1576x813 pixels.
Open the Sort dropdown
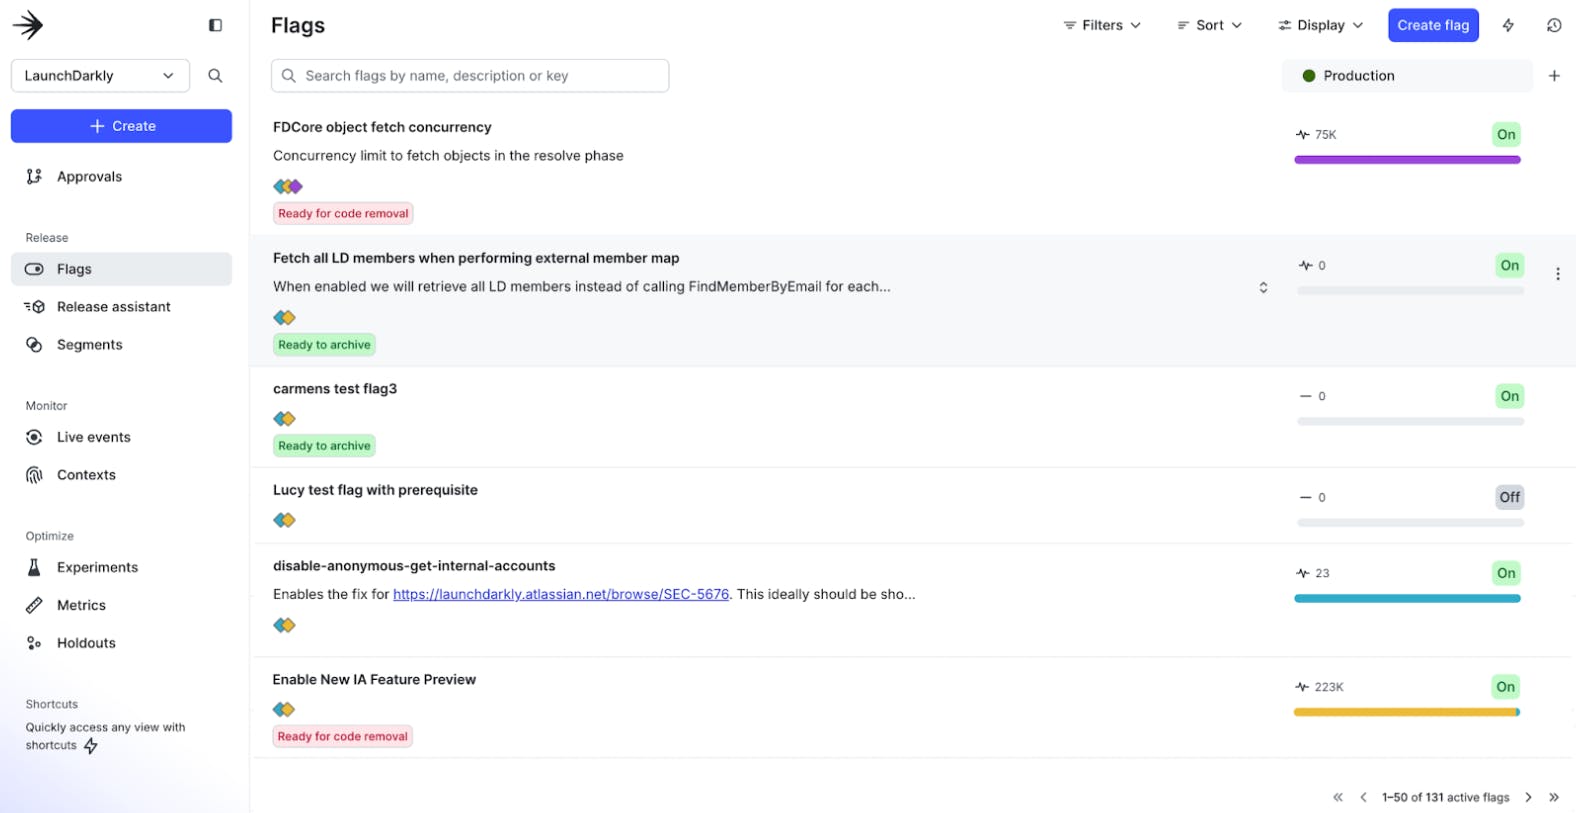point(1209,25)
